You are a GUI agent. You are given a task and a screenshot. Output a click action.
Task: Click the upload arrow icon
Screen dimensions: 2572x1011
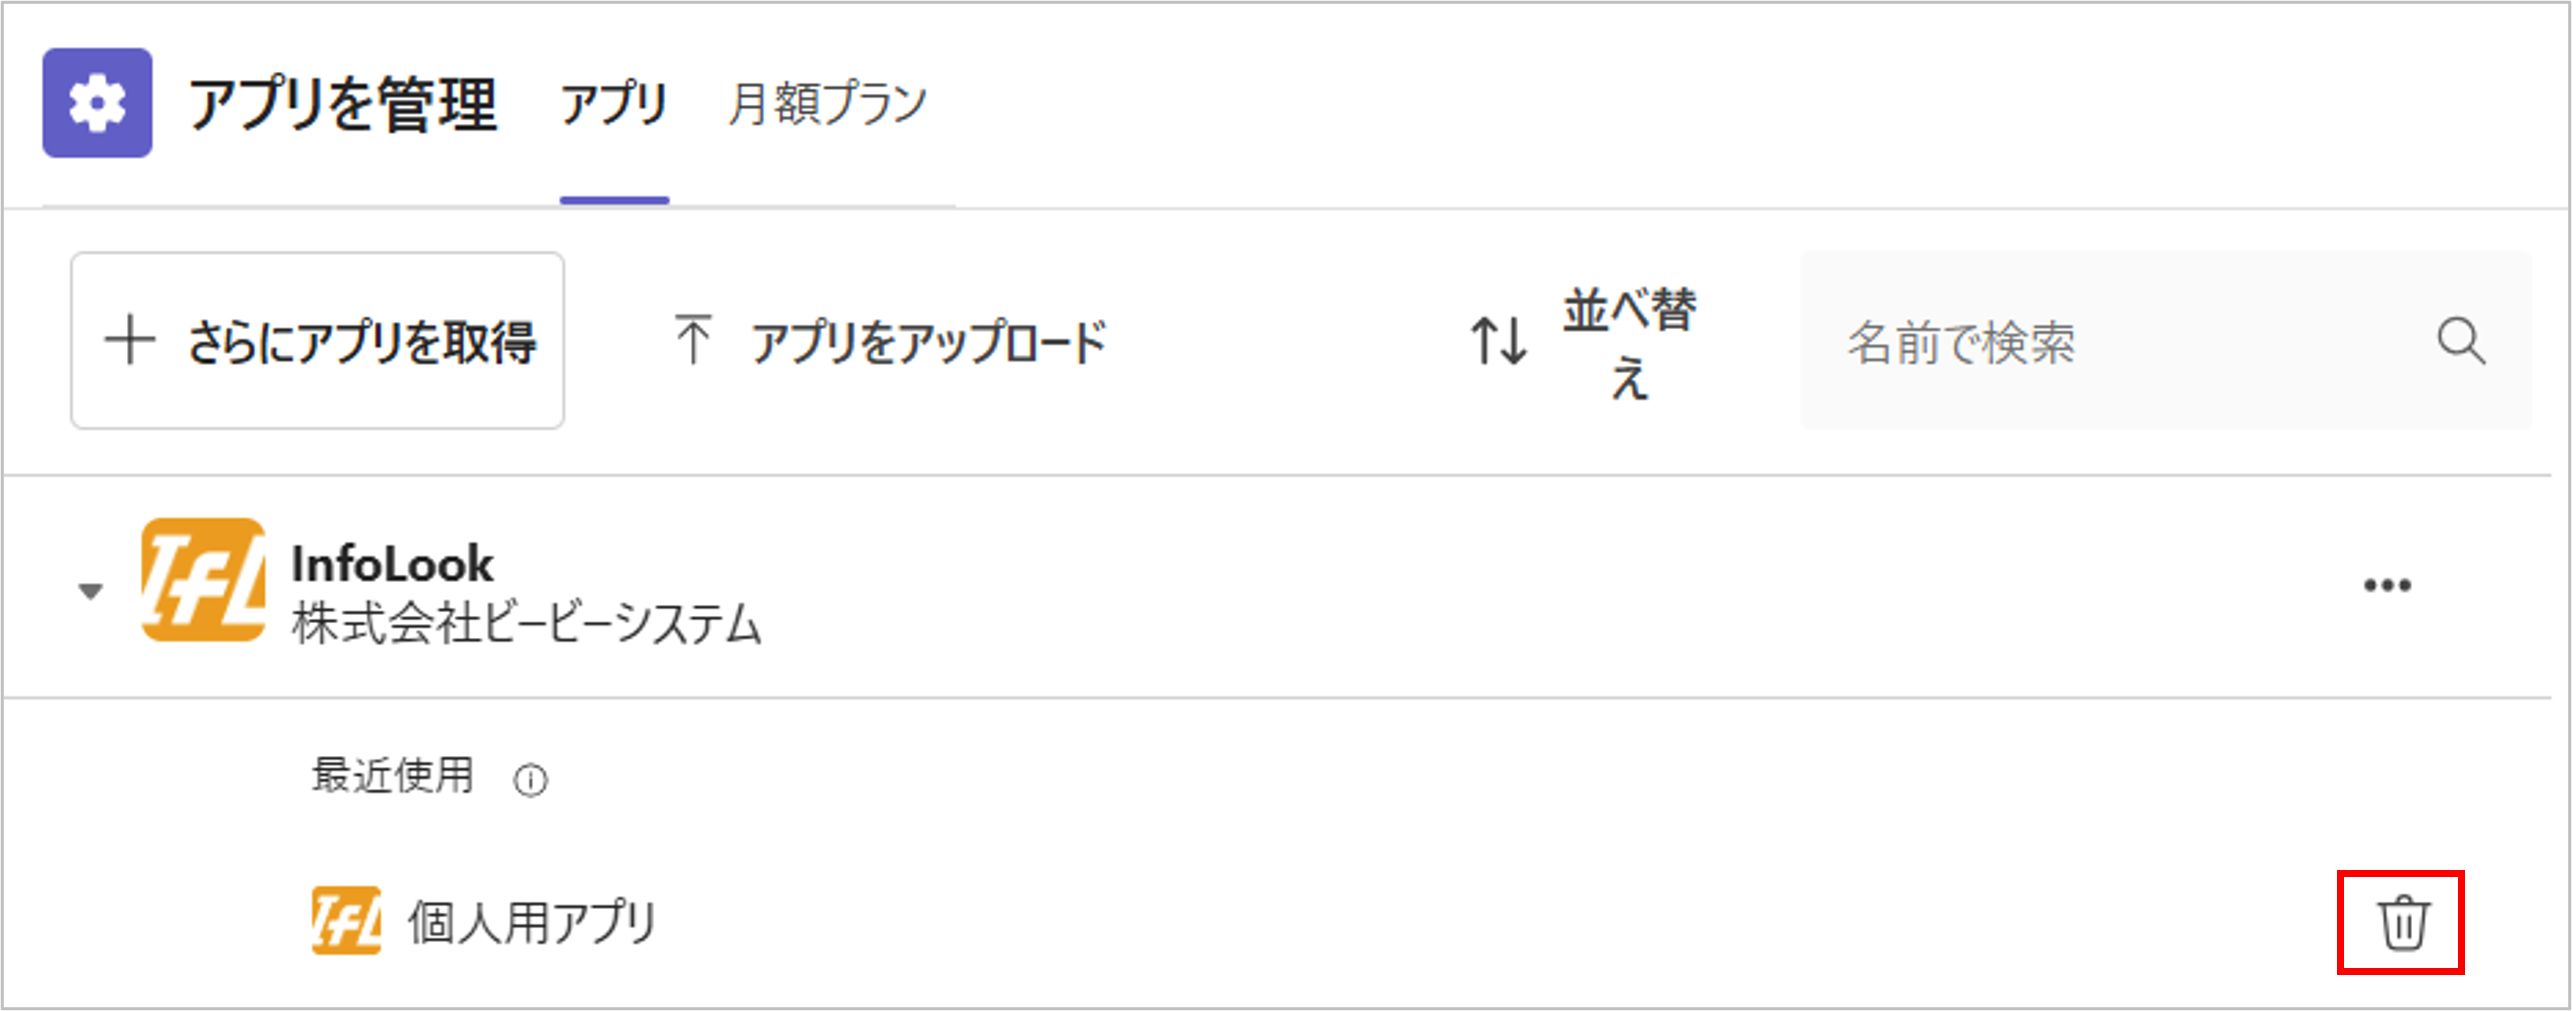(x=692, y=340)
